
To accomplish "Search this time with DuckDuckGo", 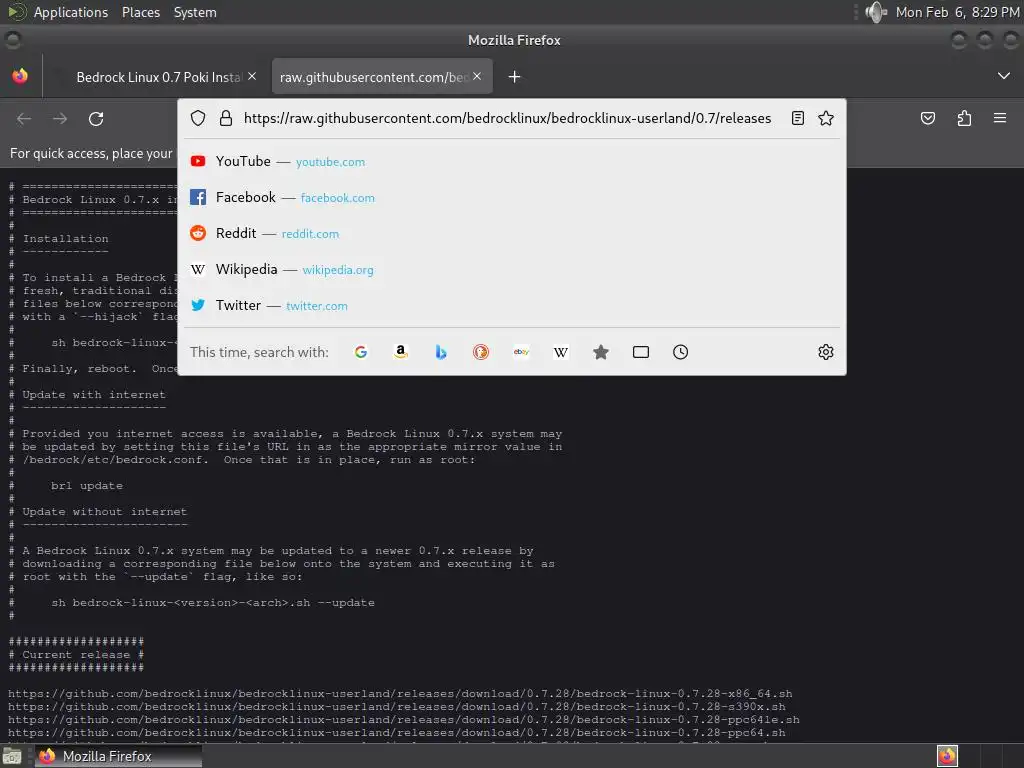I will point(481,352).
